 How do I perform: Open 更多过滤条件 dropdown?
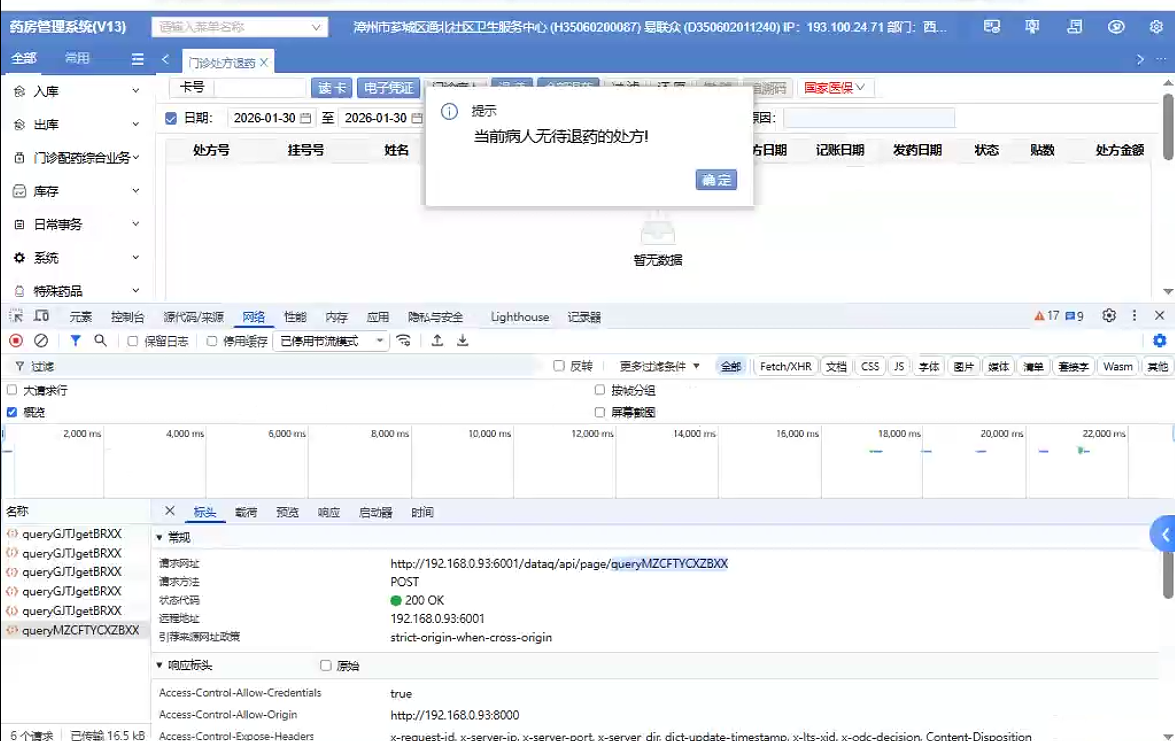pyautogui.click(x=659, y=366)
